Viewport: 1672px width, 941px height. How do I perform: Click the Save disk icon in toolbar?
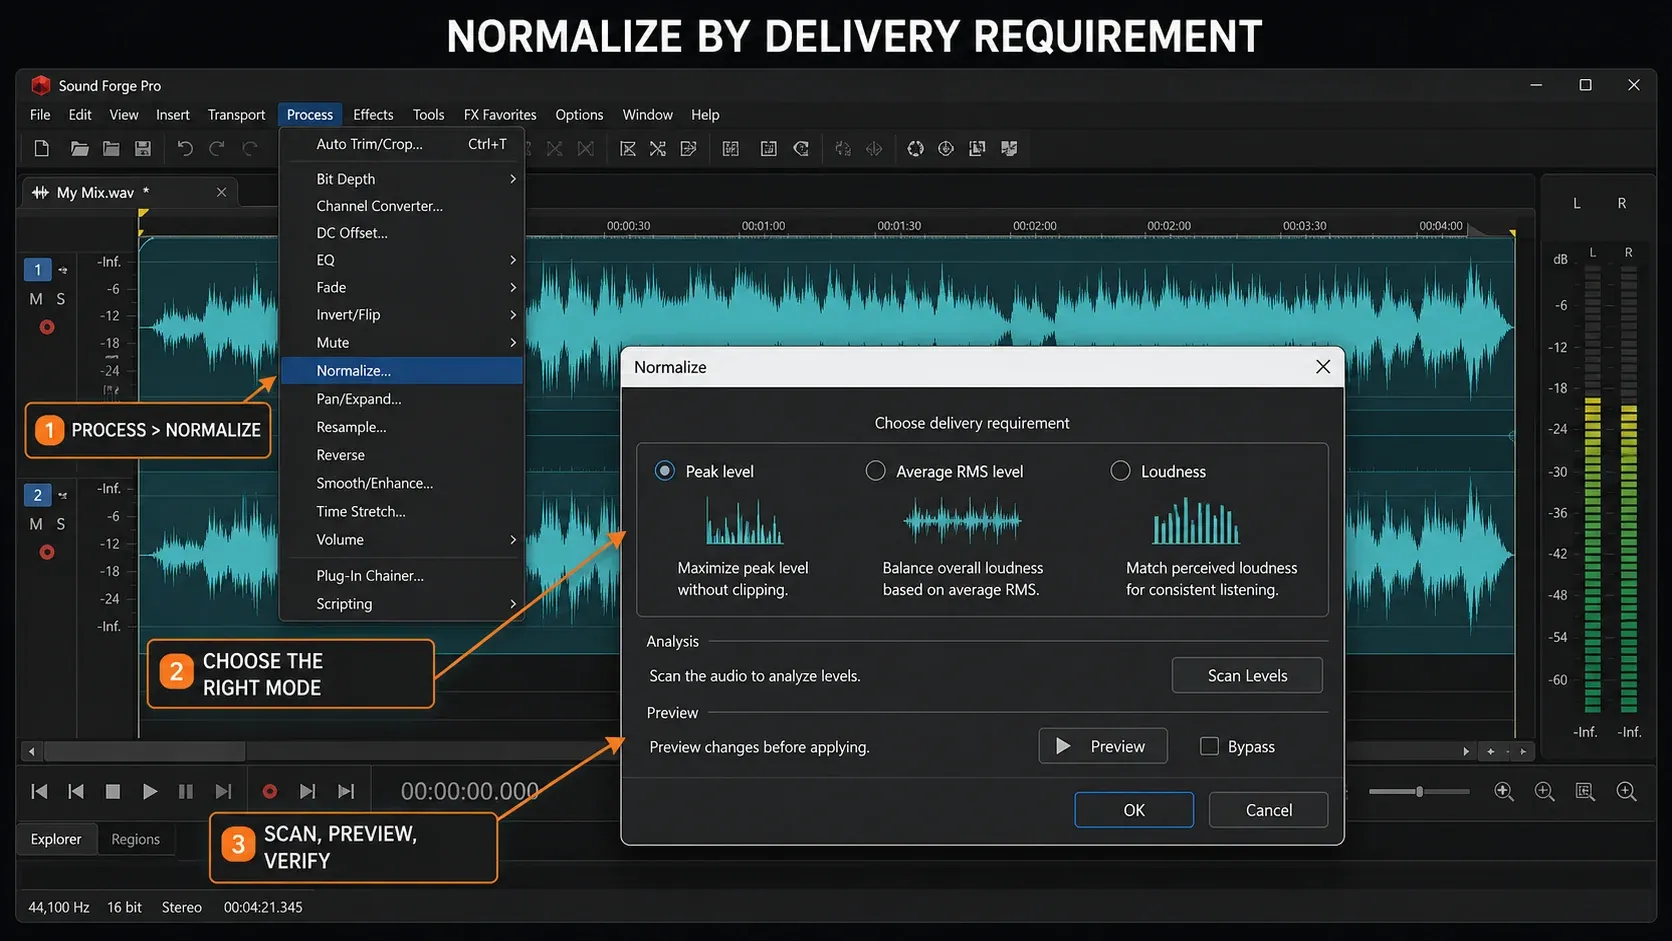pos(143,149)
